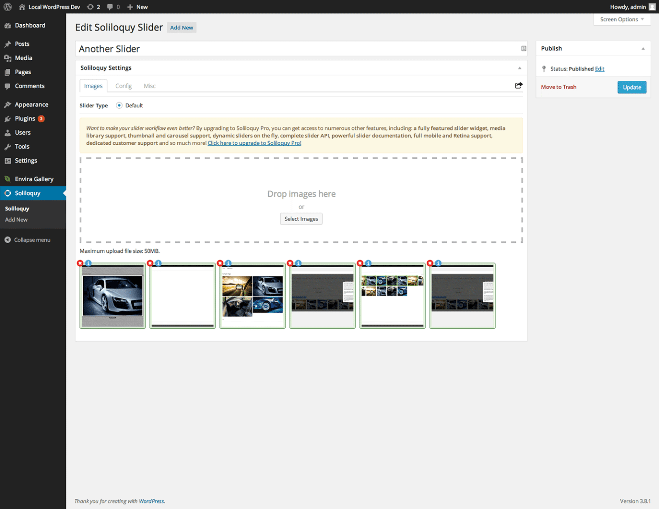The image size is (659, 509).
Task: Collapse the Soliloquy Settings panel
Action: click(519, 68)
